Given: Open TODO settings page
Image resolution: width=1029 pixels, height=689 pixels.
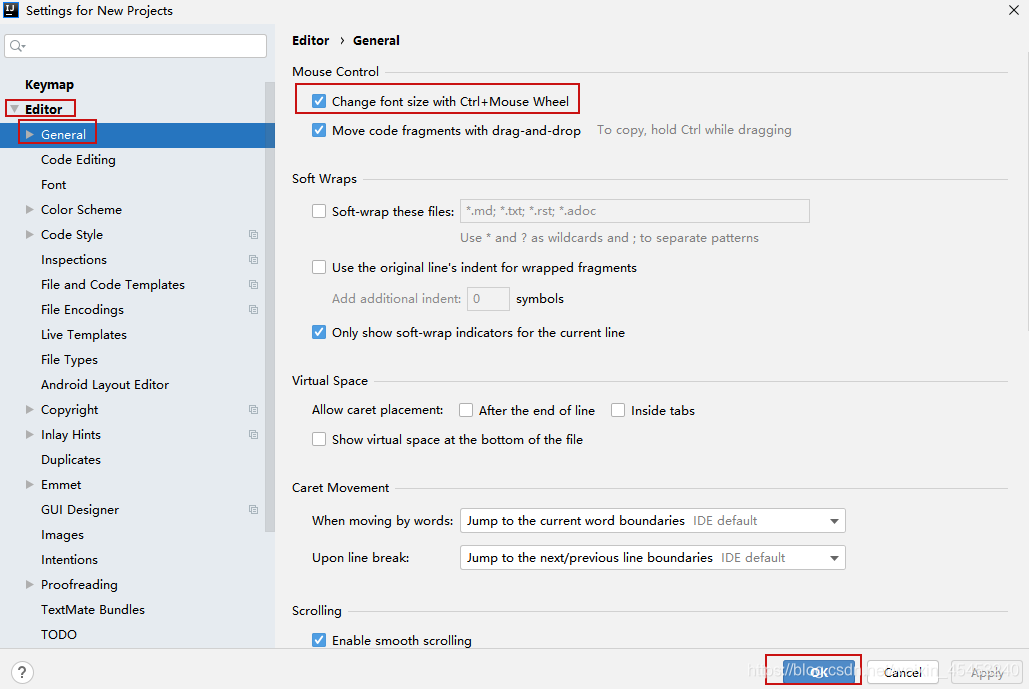Looking at the screenshot, I should (58, 635).
